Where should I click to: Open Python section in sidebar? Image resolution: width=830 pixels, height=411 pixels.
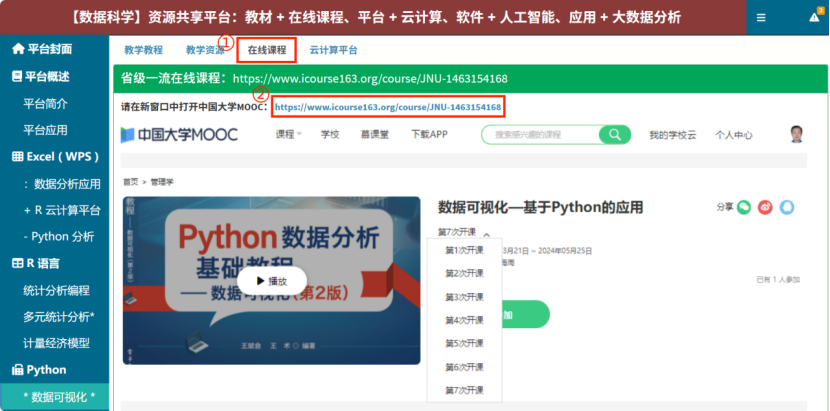click(x=39, y=370)
